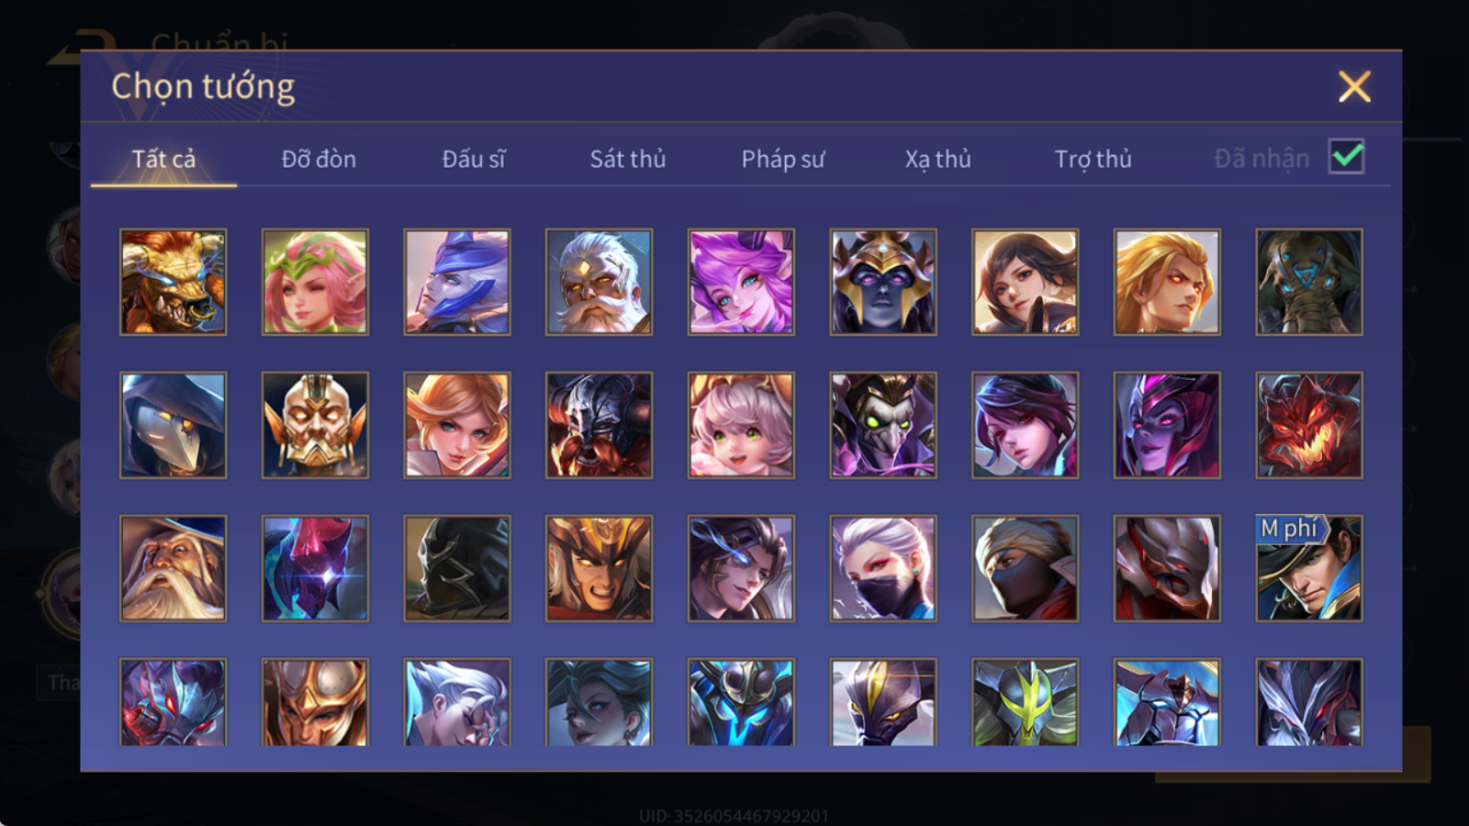Image resolution: width=1469 pixels, height=826 pixels.
Task: Toggle the Đã nhận checkbox
Action: pos(1346,157)
